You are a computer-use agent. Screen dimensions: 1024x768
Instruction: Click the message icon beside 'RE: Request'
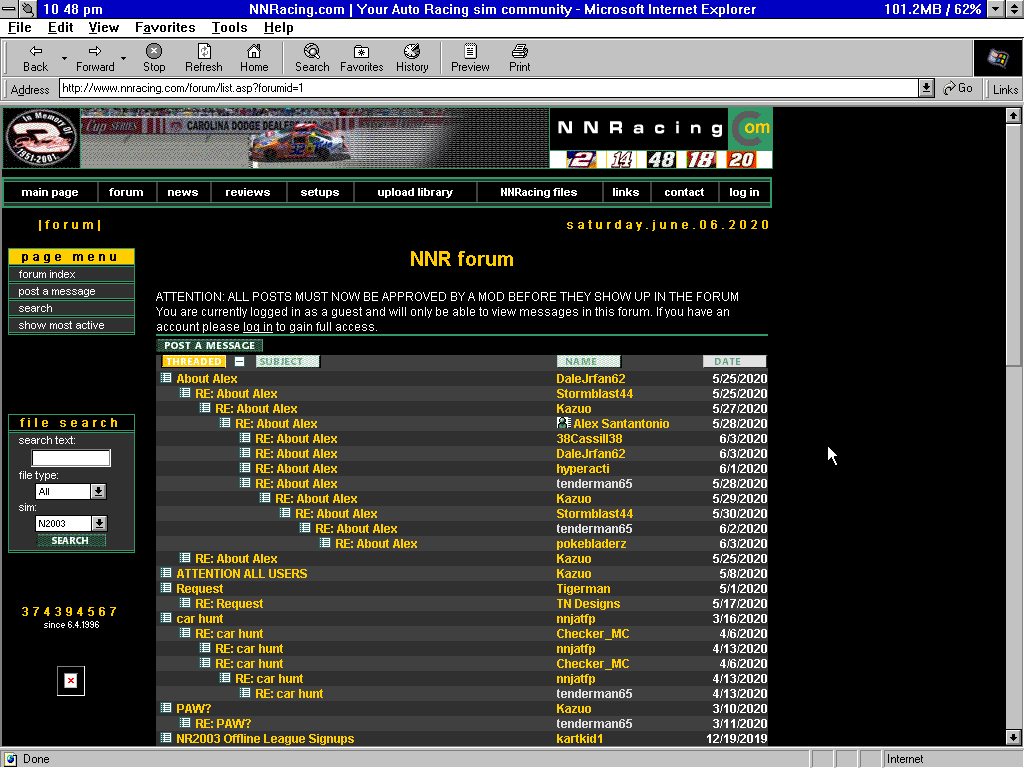(x=185, y=603)
